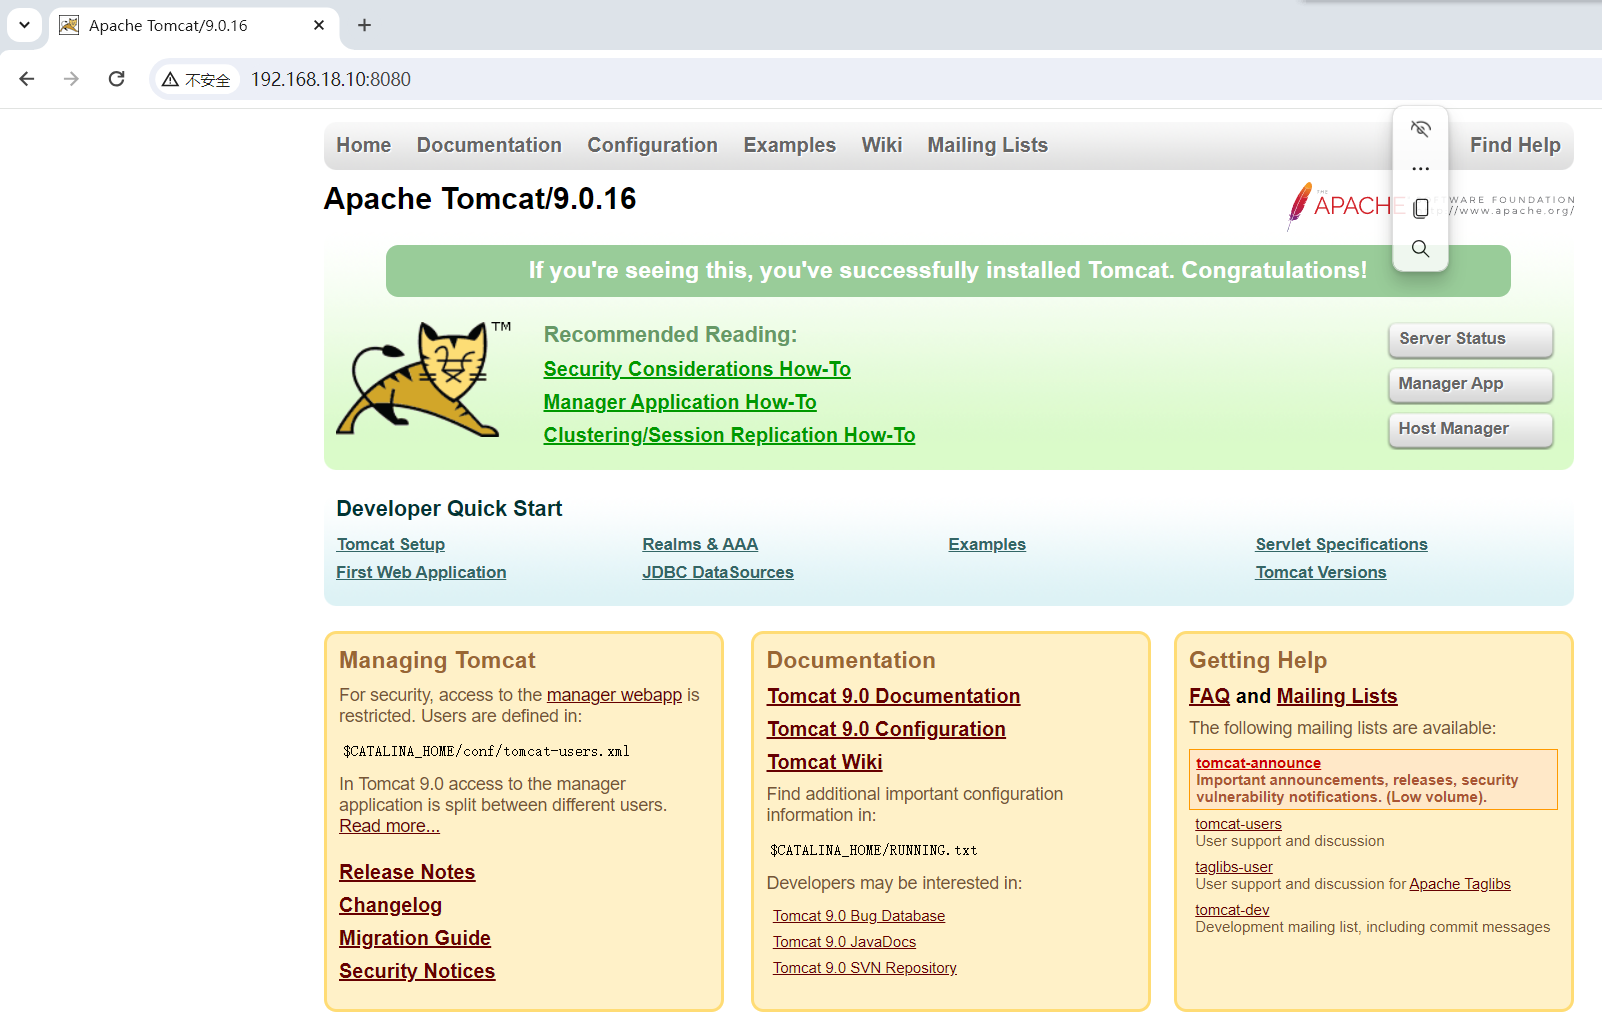
Task: Open Tomcat 9.0 Configuration link
Action: pyautogui.click(x=886, y=729)
